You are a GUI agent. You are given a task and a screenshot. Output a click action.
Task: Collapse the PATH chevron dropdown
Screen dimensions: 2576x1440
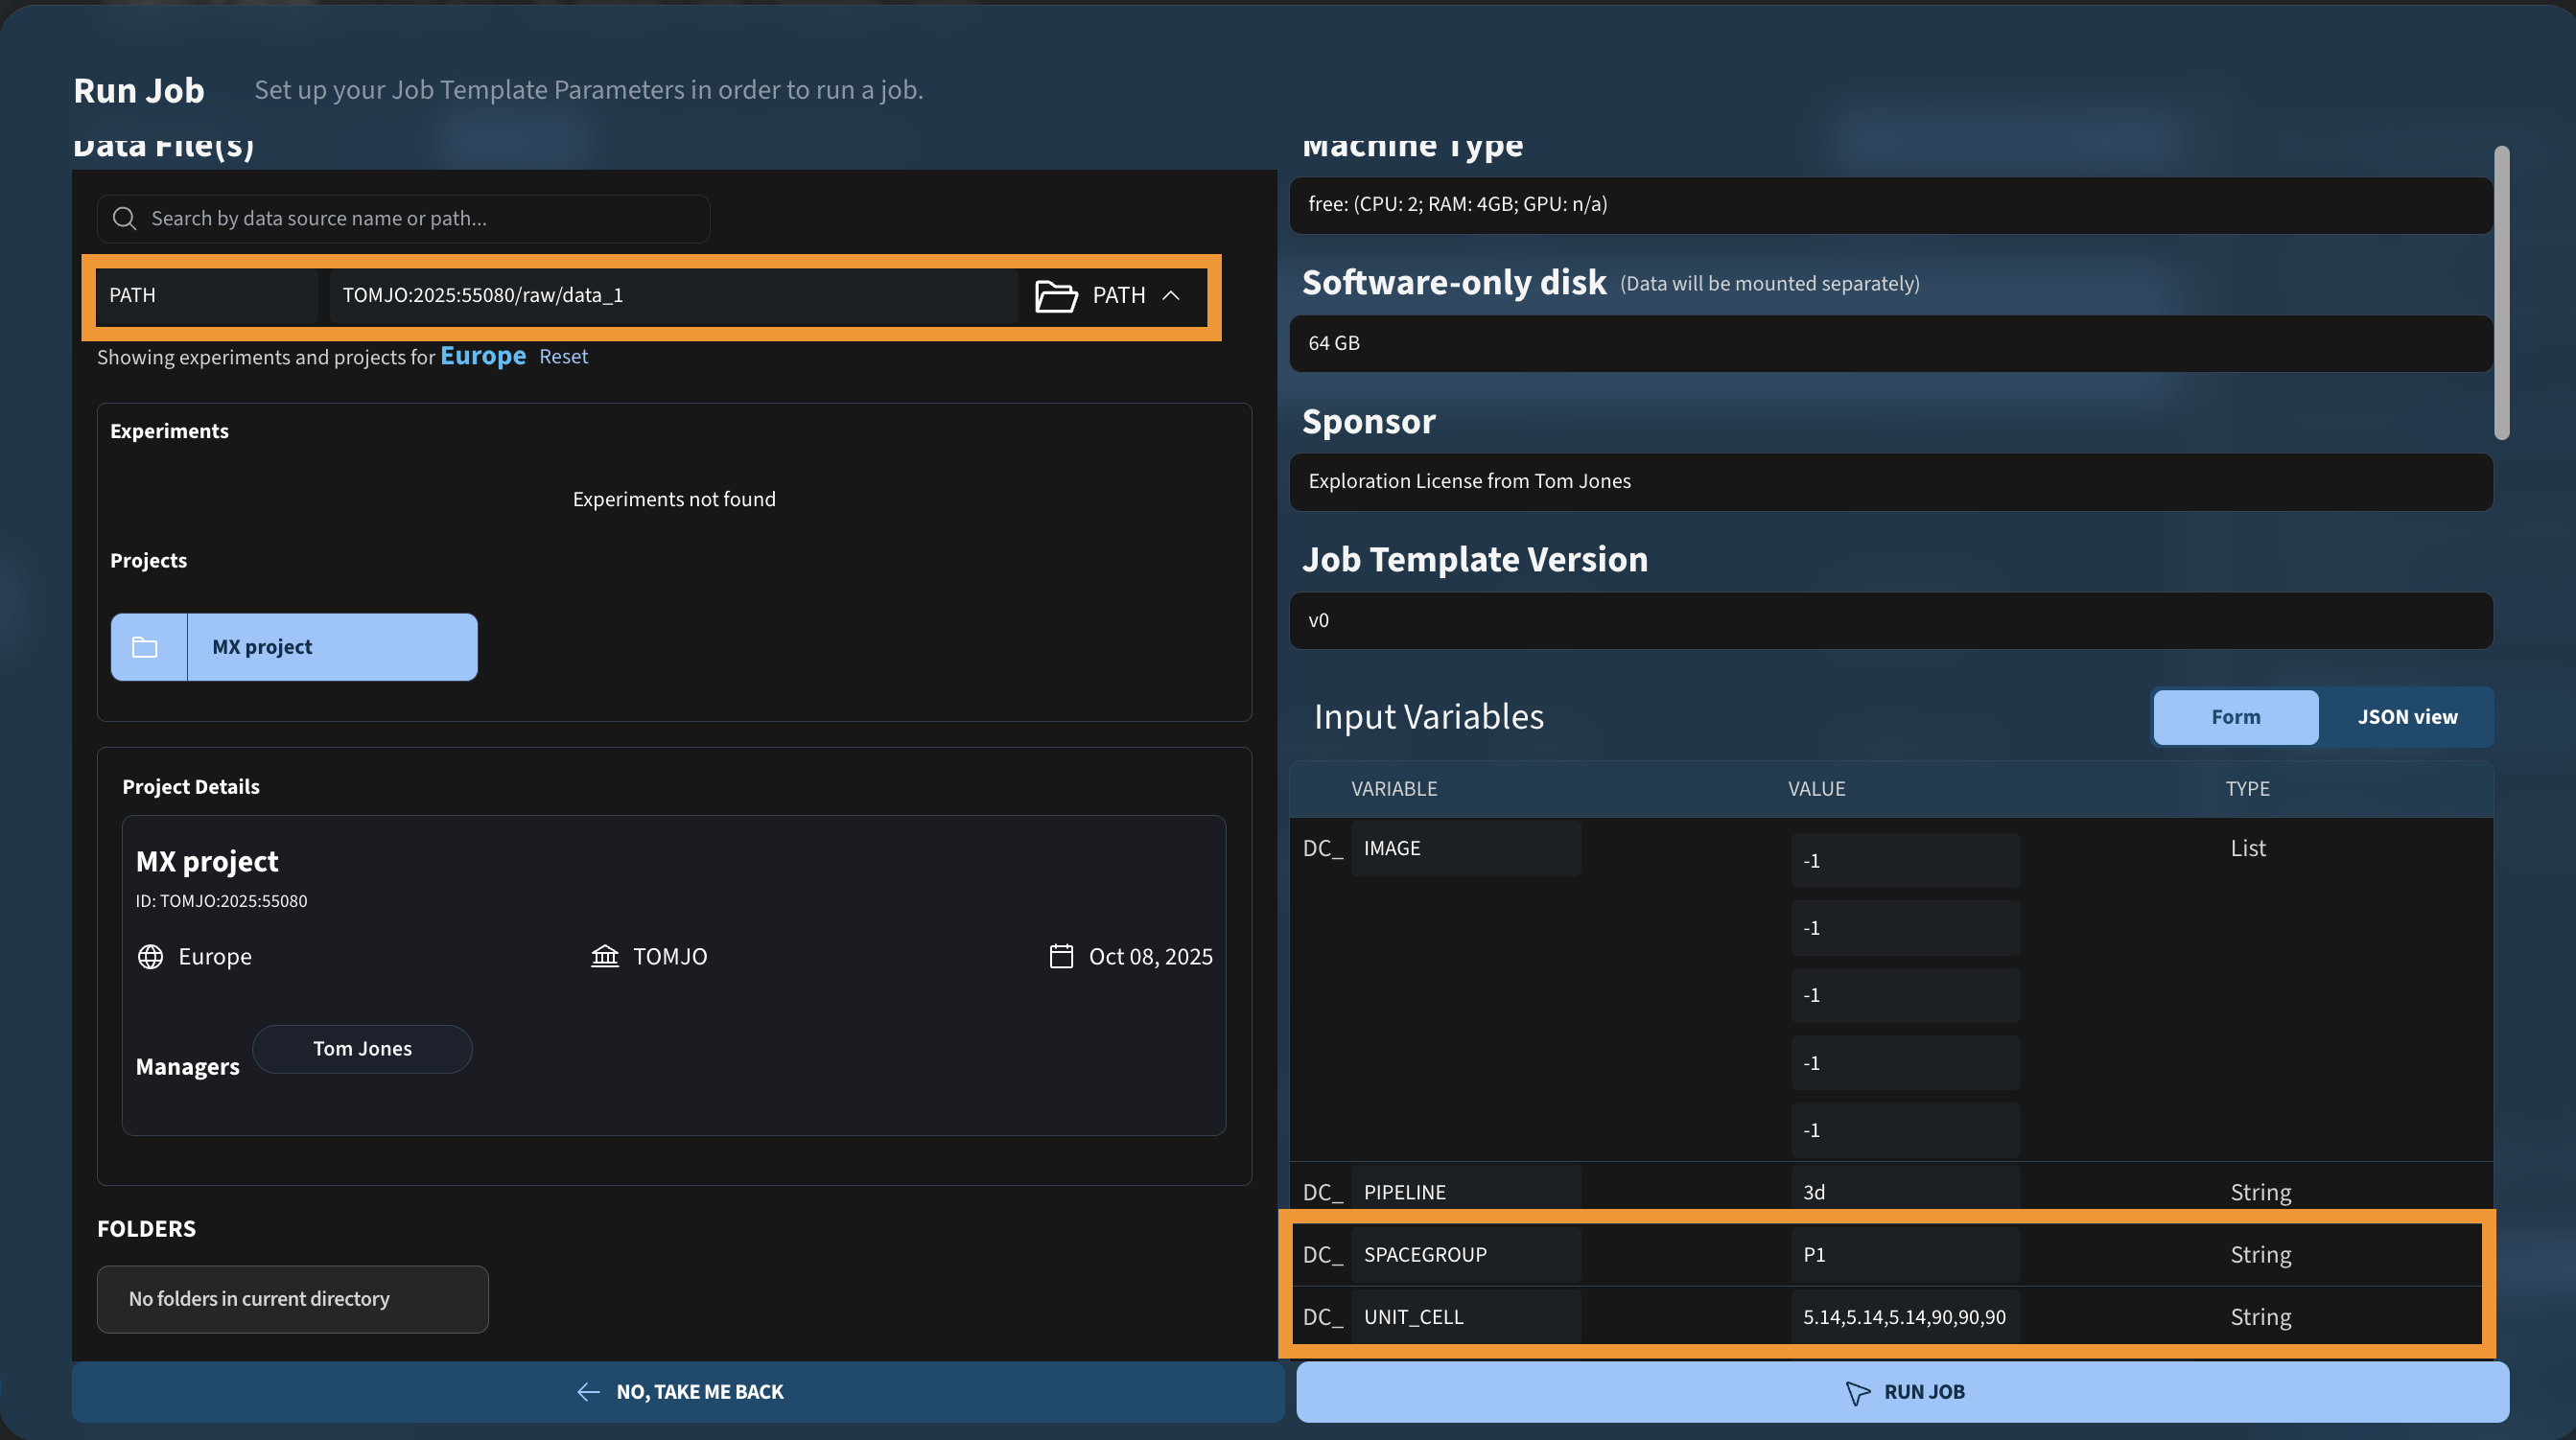pos(1171,296)
